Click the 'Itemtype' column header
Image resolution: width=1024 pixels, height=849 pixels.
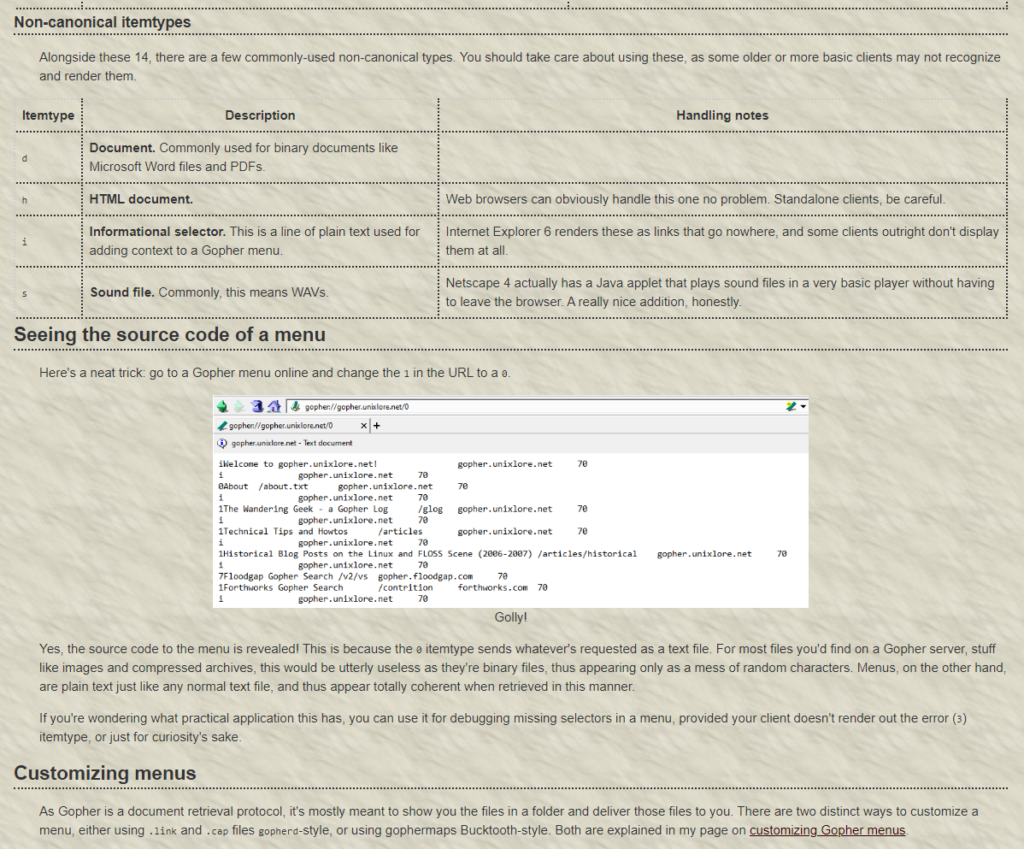tap(48, 116)
